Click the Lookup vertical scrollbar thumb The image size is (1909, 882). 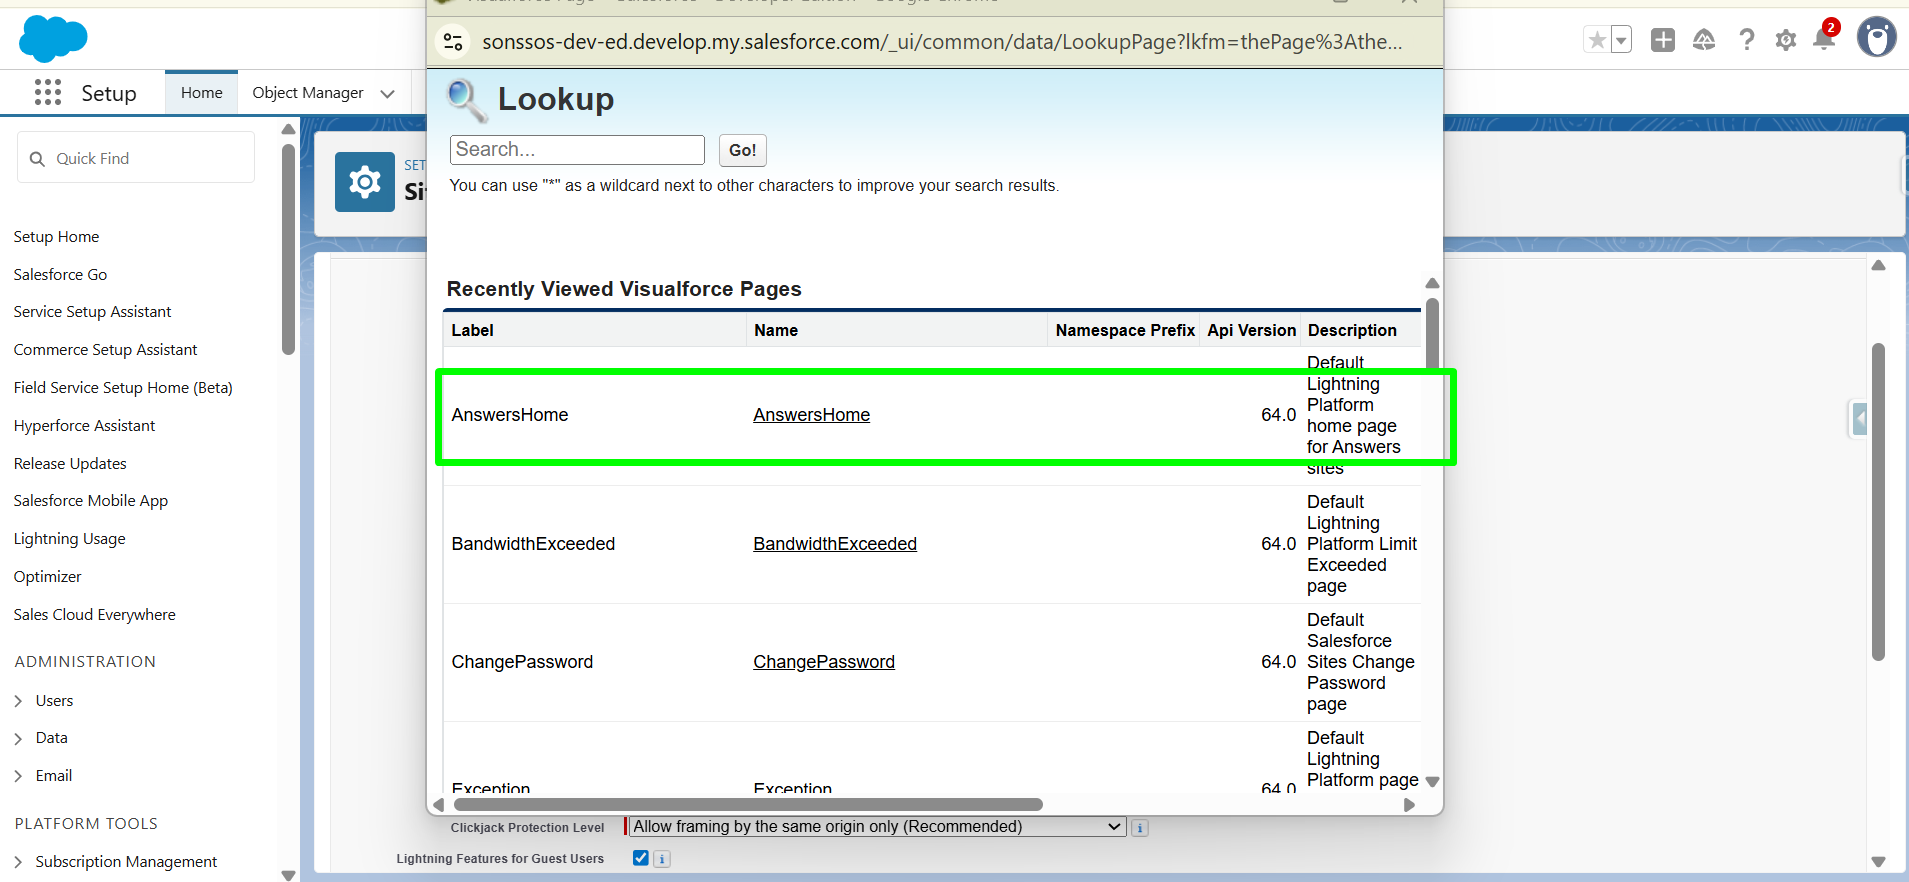[x=1432, y=334]
